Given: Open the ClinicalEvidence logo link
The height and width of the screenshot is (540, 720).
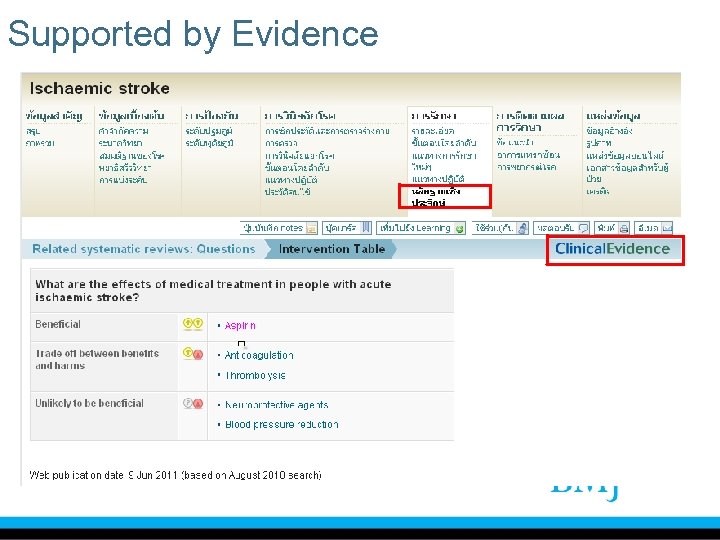Looking at the screenshot, I should click(613, 248).
